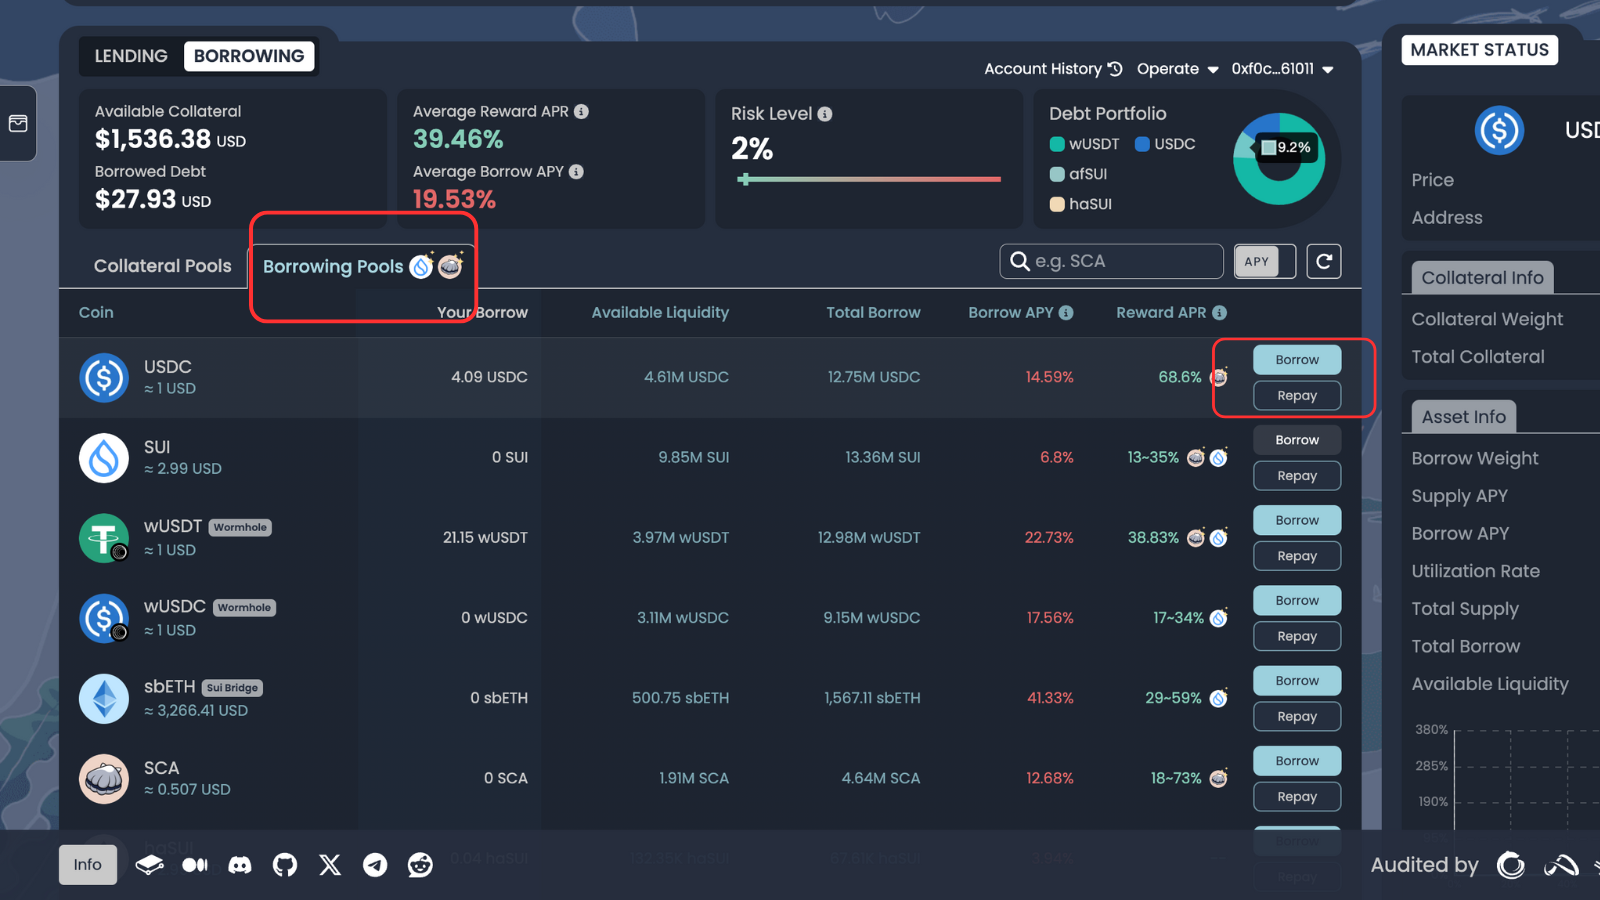
Task: Toggle USDC in Debt Portfolio legend
Action: coord(1165,144)
